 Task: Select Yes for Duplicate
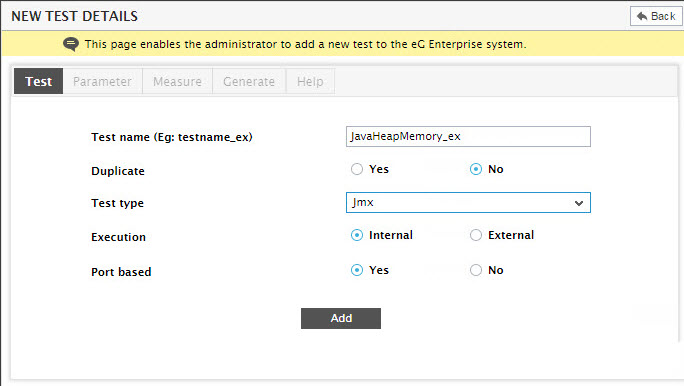pos(357,169)
